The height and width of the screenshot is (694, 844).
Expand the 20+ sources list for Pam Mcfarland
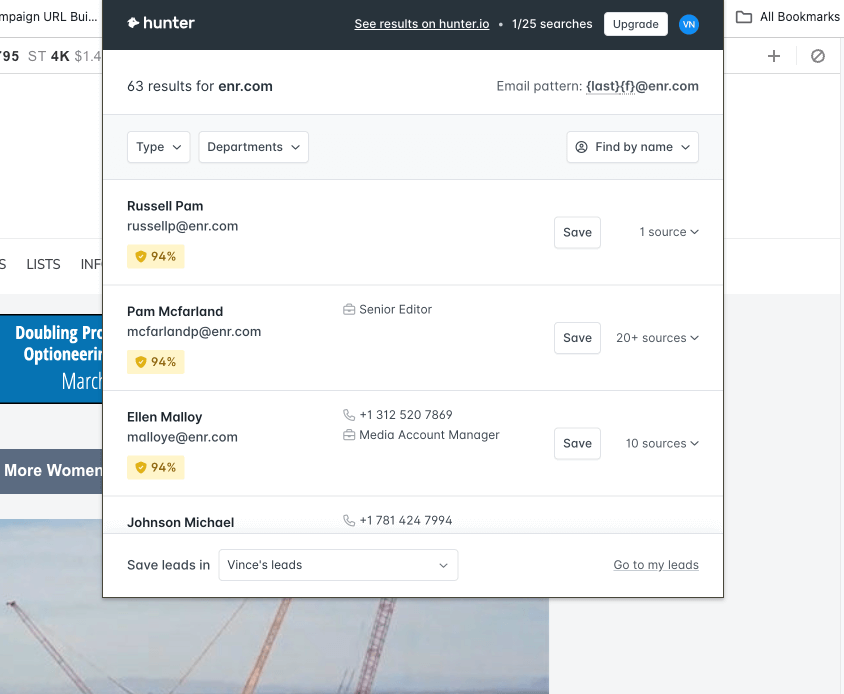(657, 338)
